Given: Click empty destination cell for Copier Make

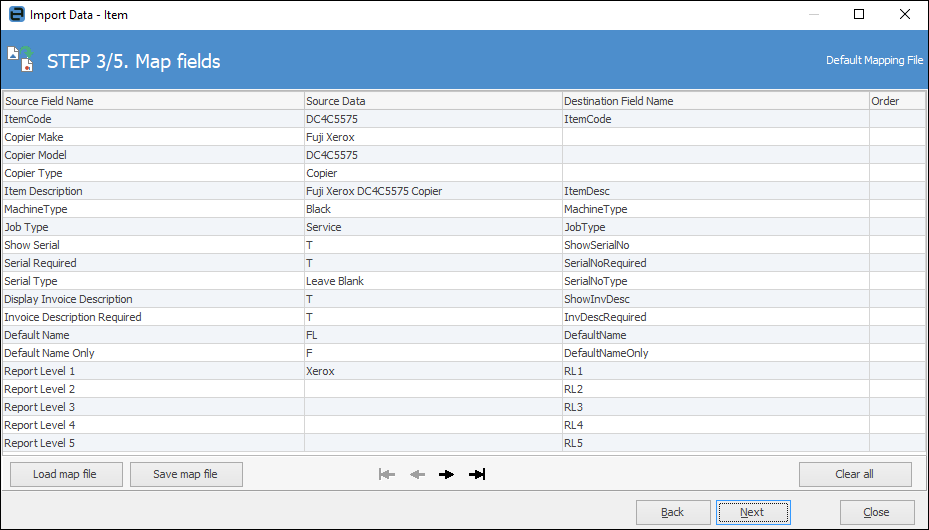Looking at the screenshot, I should [x=716, y=137].
